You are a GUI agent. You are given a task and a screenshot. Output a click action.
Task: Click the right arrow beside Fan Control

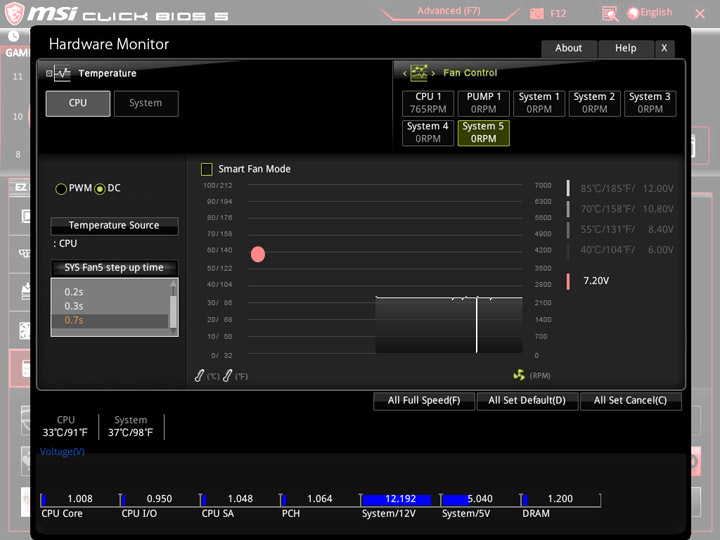coord(433,73)
